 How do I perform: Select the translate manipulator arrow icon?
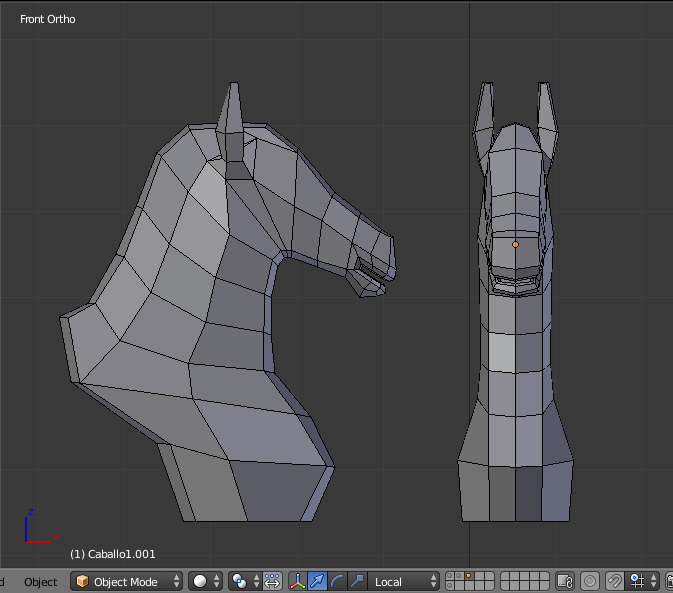318,581
